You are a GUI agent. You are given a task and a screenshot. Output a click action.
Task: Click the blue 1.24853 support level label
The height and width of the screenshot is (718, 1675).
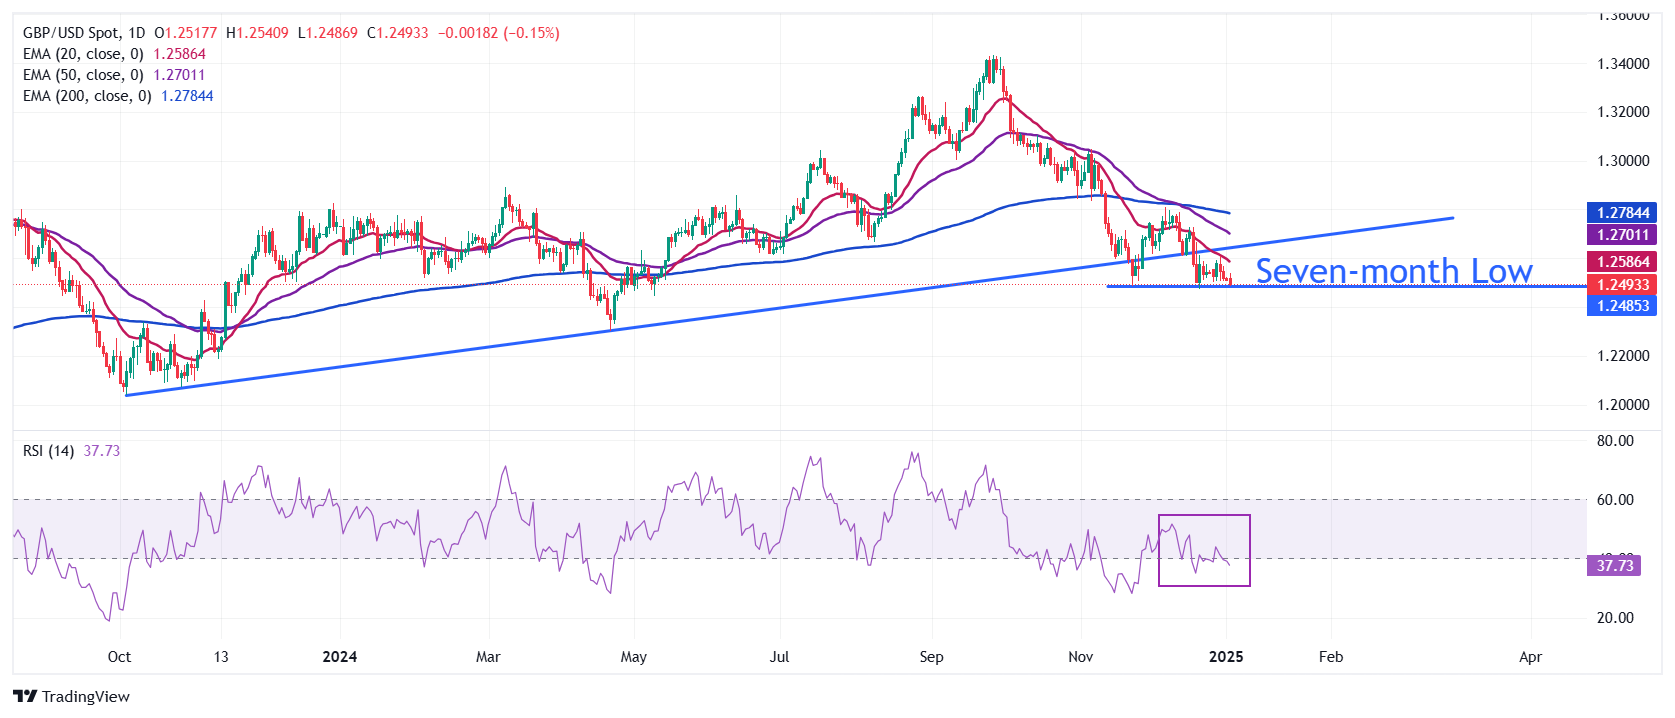click(1622, 306)
